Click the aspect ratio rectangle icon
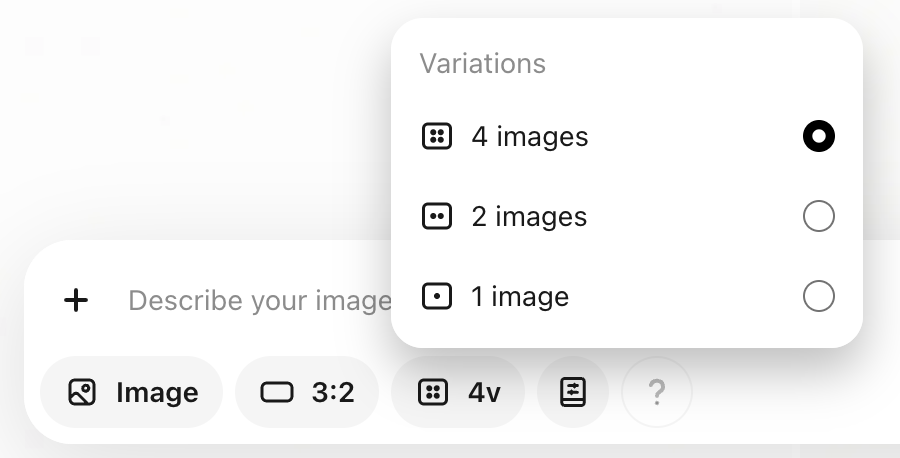 (x=278, y=393)
